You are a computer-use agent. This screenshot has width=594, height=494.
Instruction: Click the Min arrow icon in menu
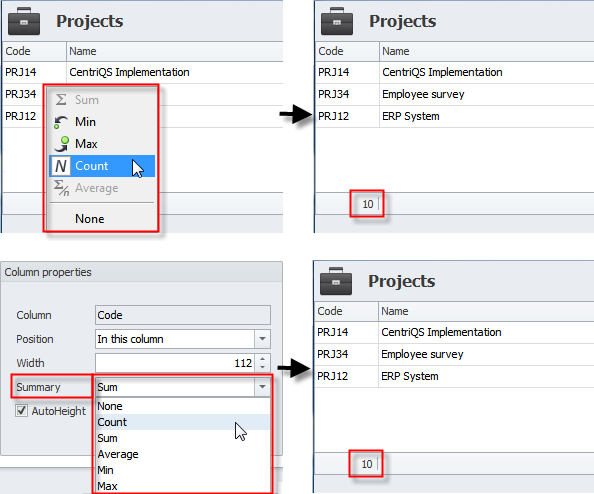(x=61, y=122)
